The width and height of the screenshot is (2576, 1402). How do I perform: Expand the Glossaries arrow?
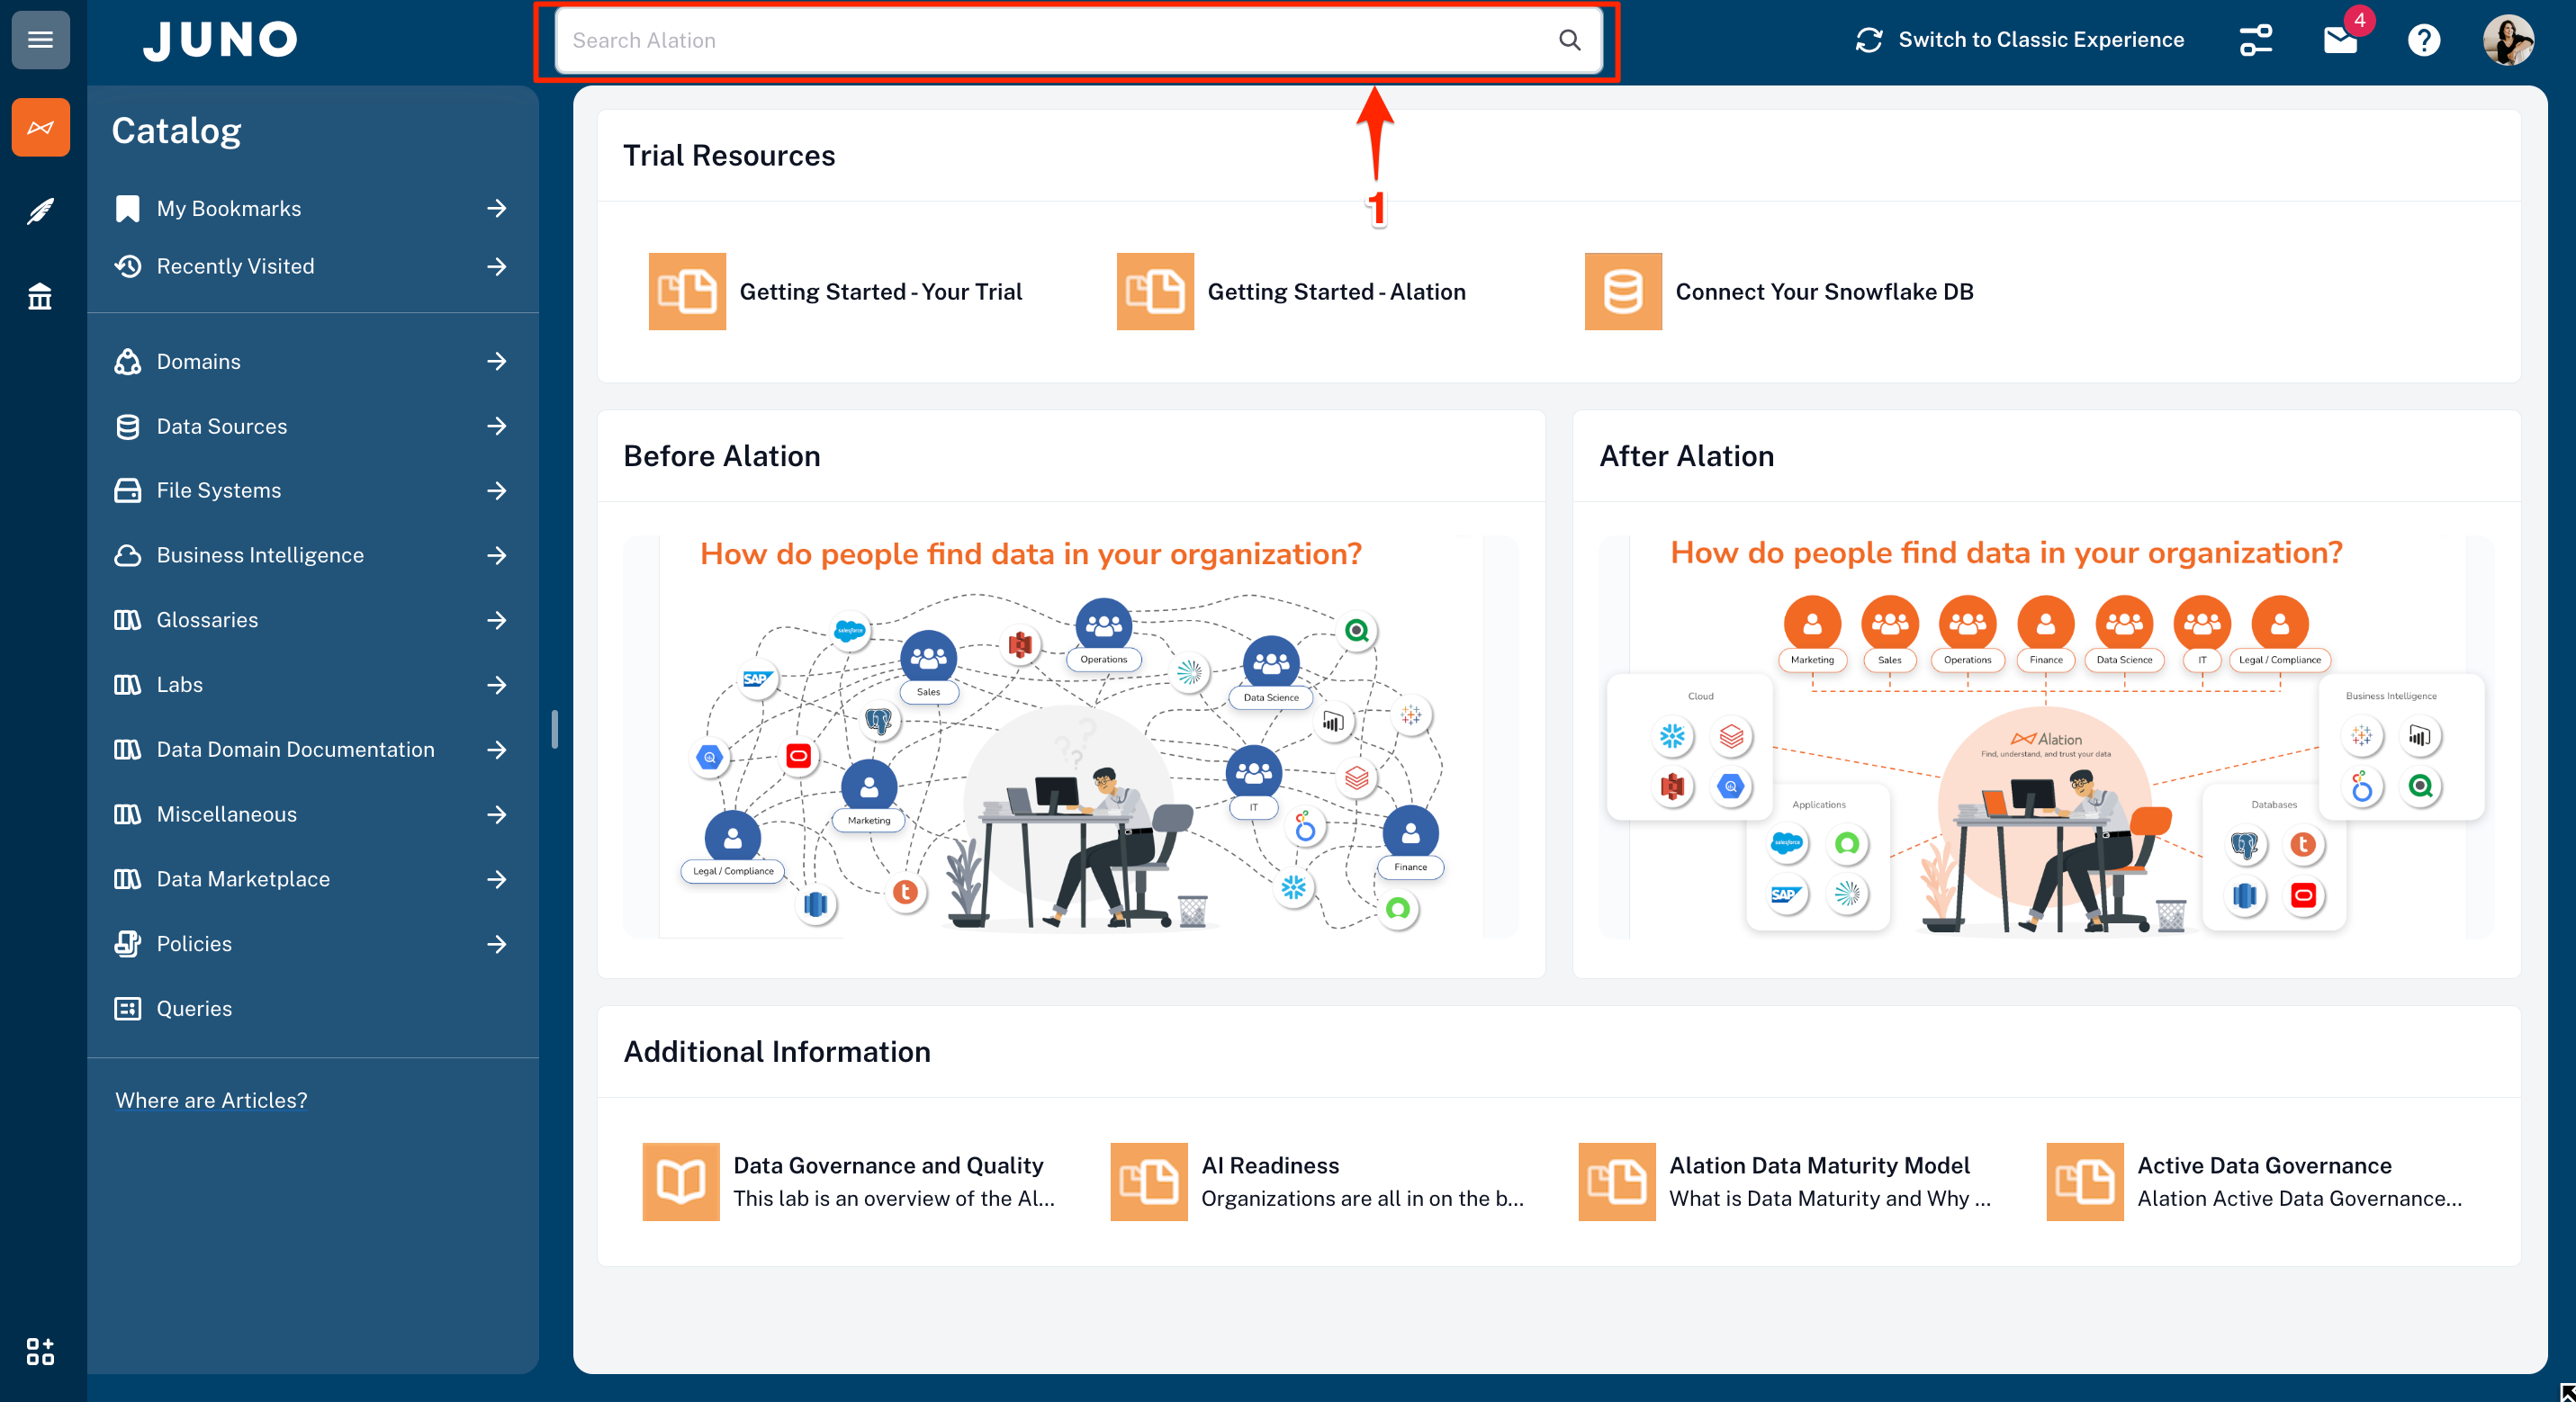click(x=497, y=620)
